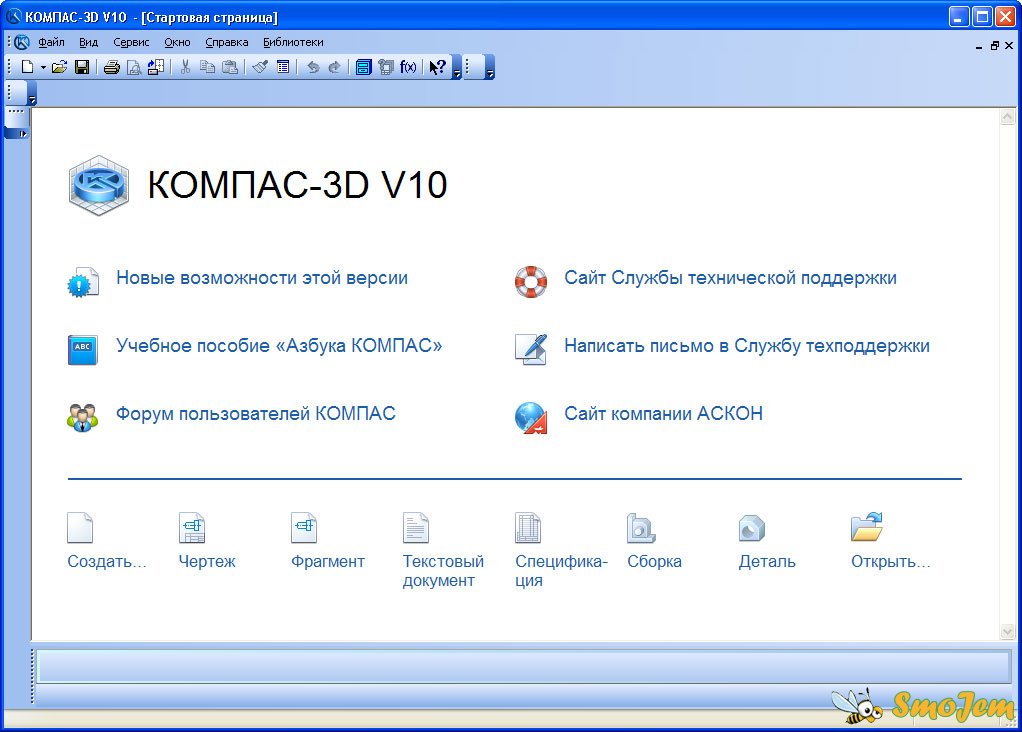The image size is (1022, 732).
Task: Click Написать письмо в Службу техподдержки
Action: click(747, 346)
